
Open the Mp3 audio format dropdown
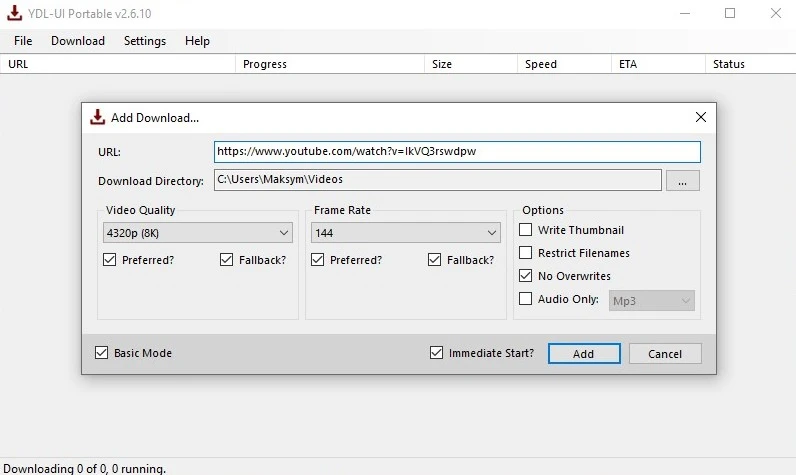(652, 300)
